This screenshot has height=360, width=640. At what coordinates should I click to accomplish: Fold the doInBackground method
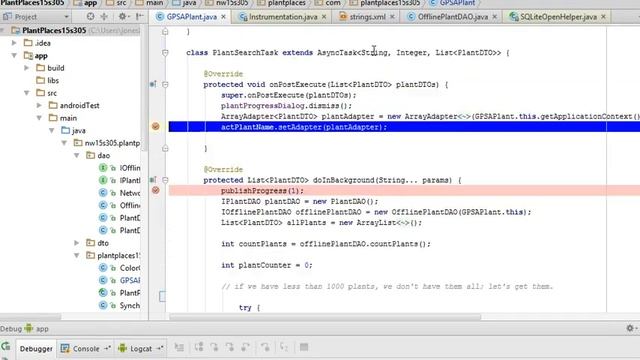click(165, 180)
